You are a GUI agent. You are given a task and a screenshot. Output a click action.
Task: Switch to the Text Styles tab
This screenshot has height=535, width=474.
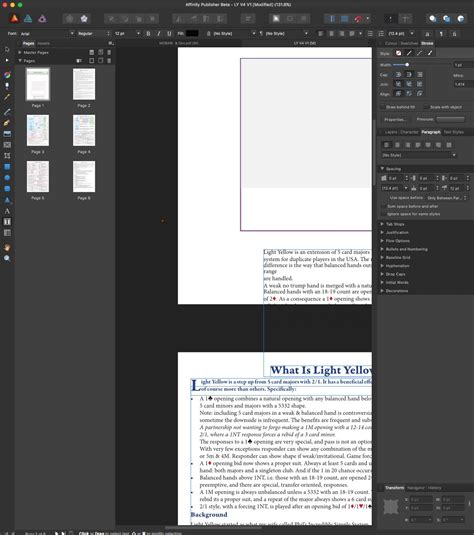[x=453, y=132]
